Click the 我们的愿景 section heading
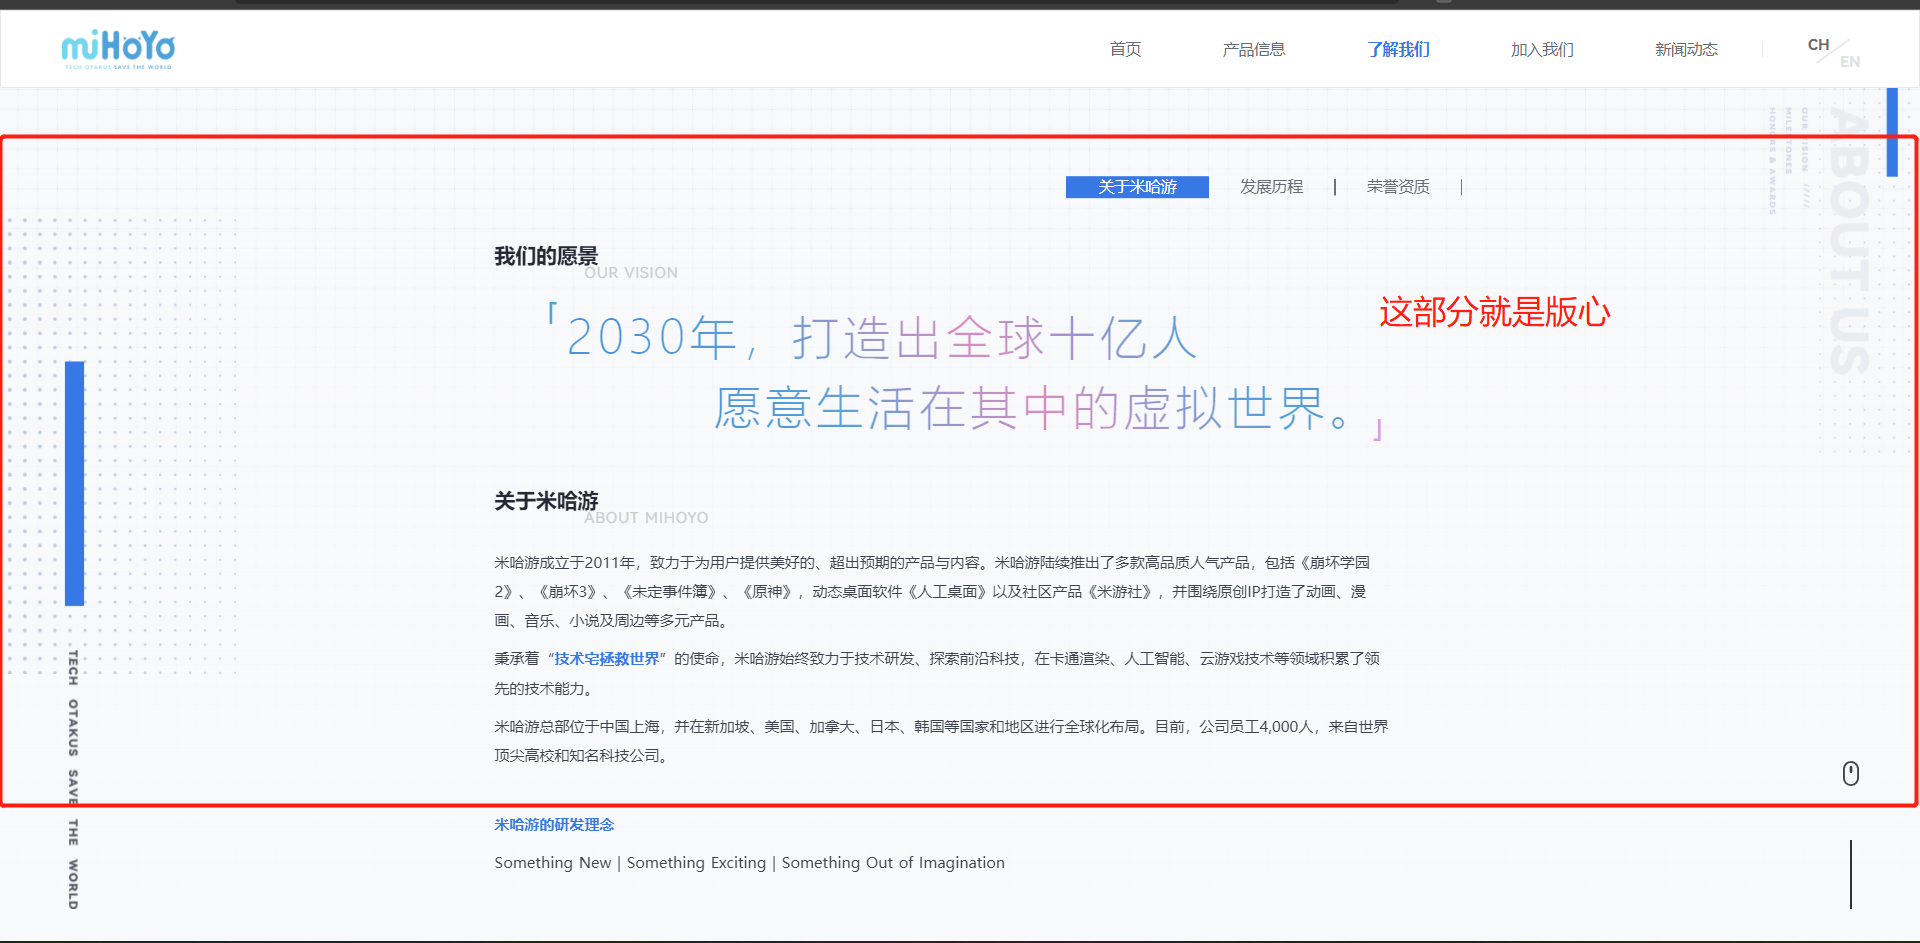This screenshot has height=943, width=1920. coord(546,256)
